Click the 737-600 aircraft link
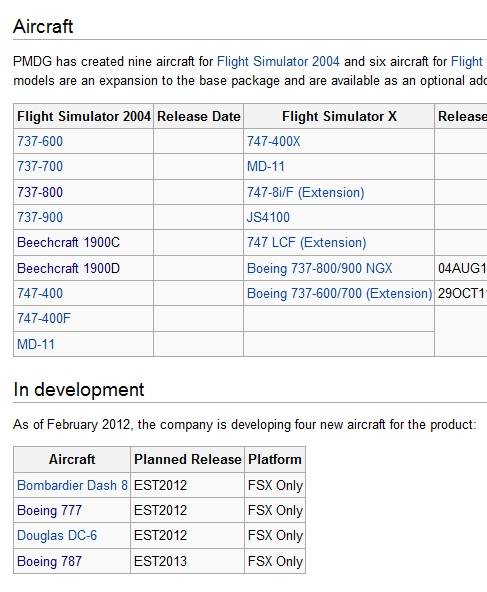This screenshot has height=592, width=487. 40,142
